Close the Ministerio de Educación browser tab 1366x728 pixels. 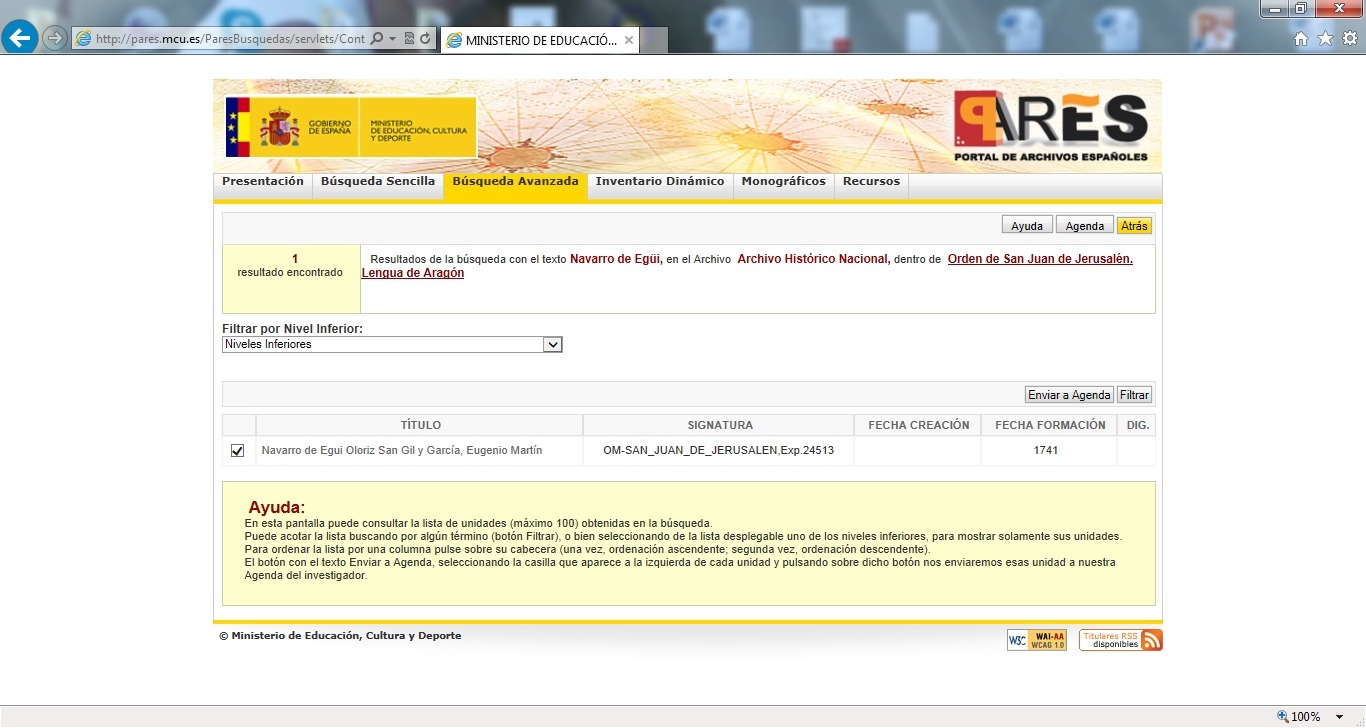click(629, 40)
